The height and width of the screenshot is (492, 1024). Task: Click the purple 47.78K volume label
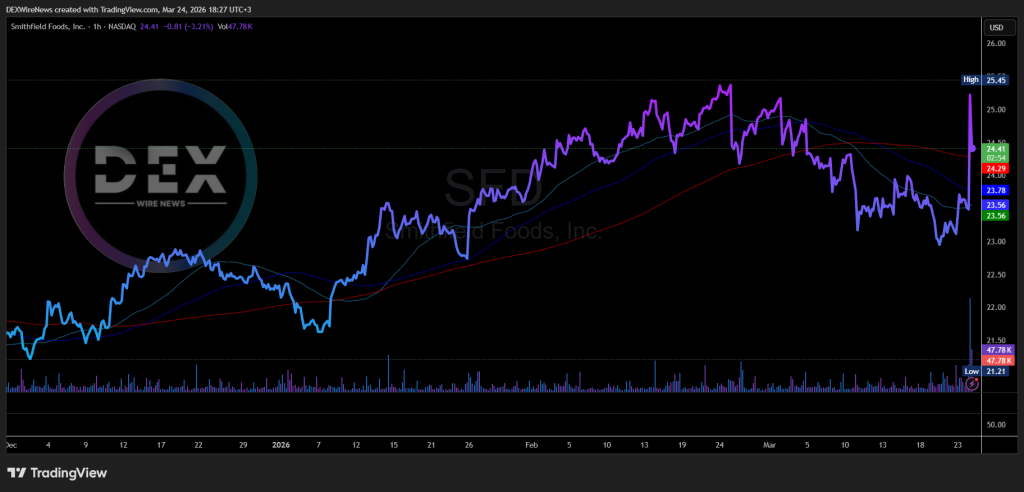pos(999,350)
